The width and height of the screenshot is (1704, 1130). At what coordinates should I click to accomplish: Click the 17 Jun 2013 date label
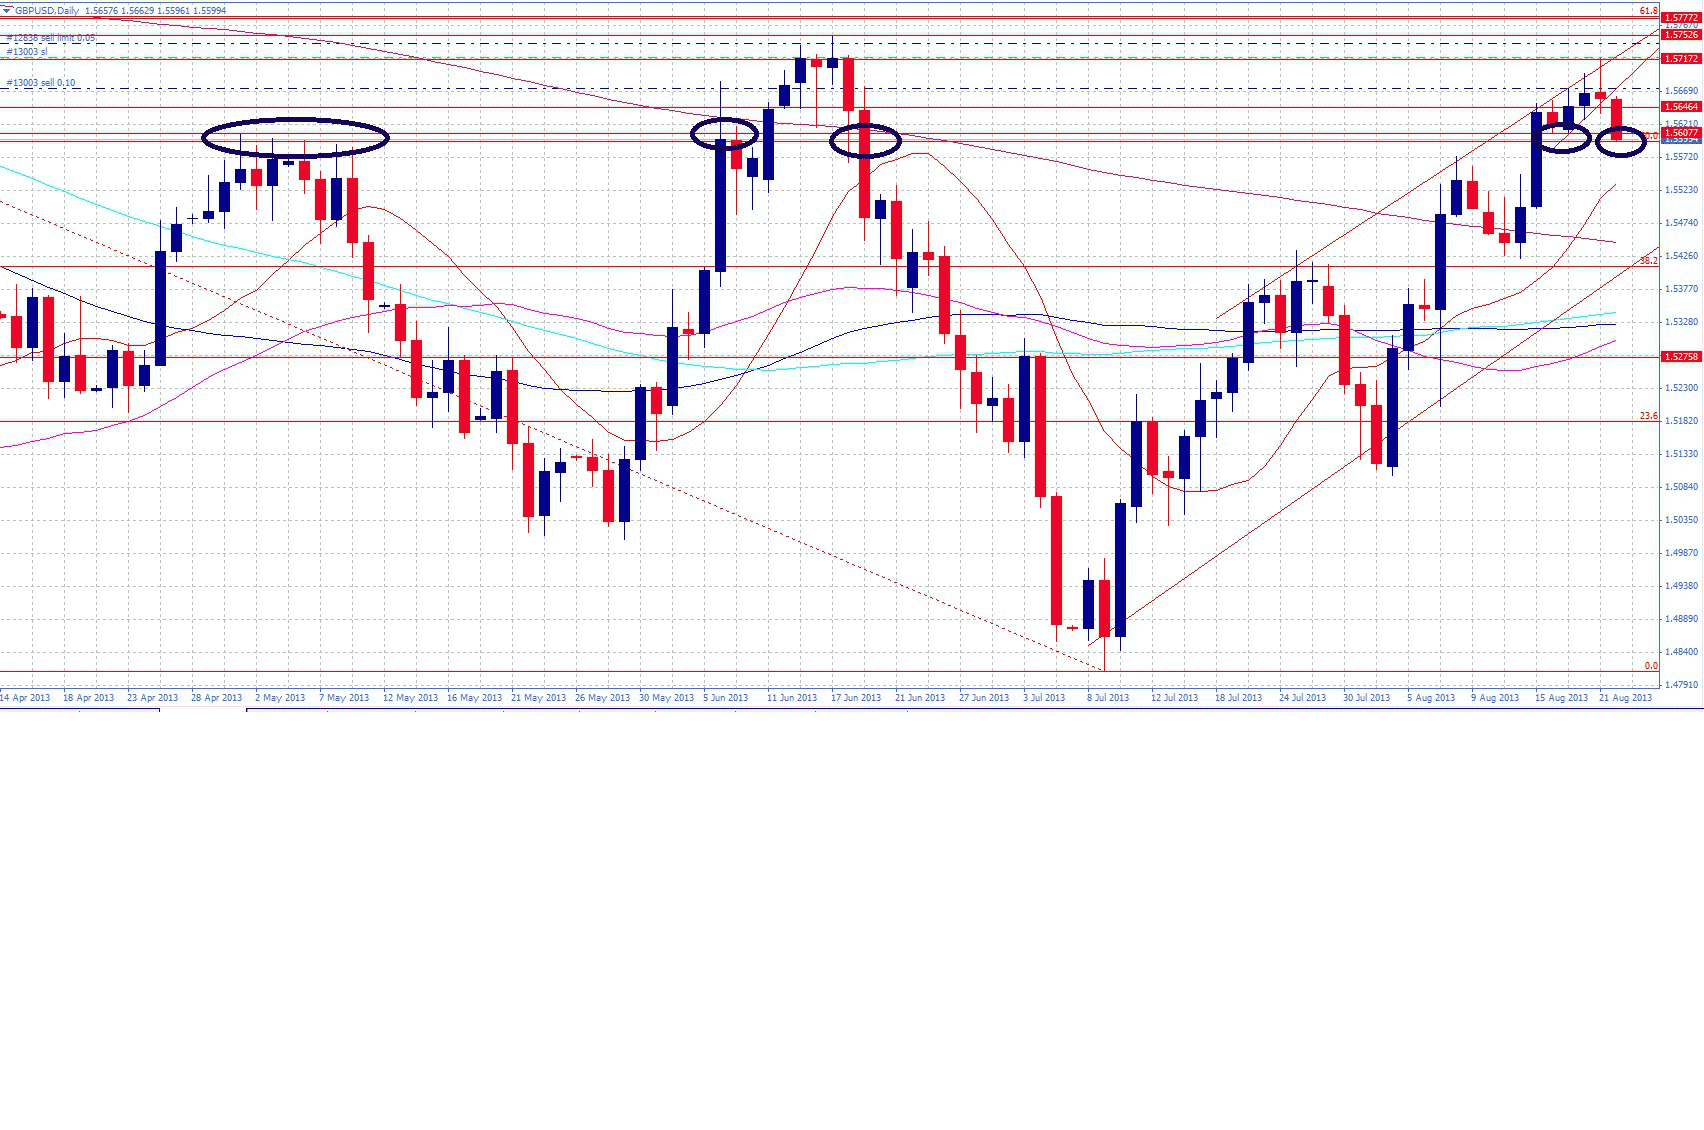(856, 697)
